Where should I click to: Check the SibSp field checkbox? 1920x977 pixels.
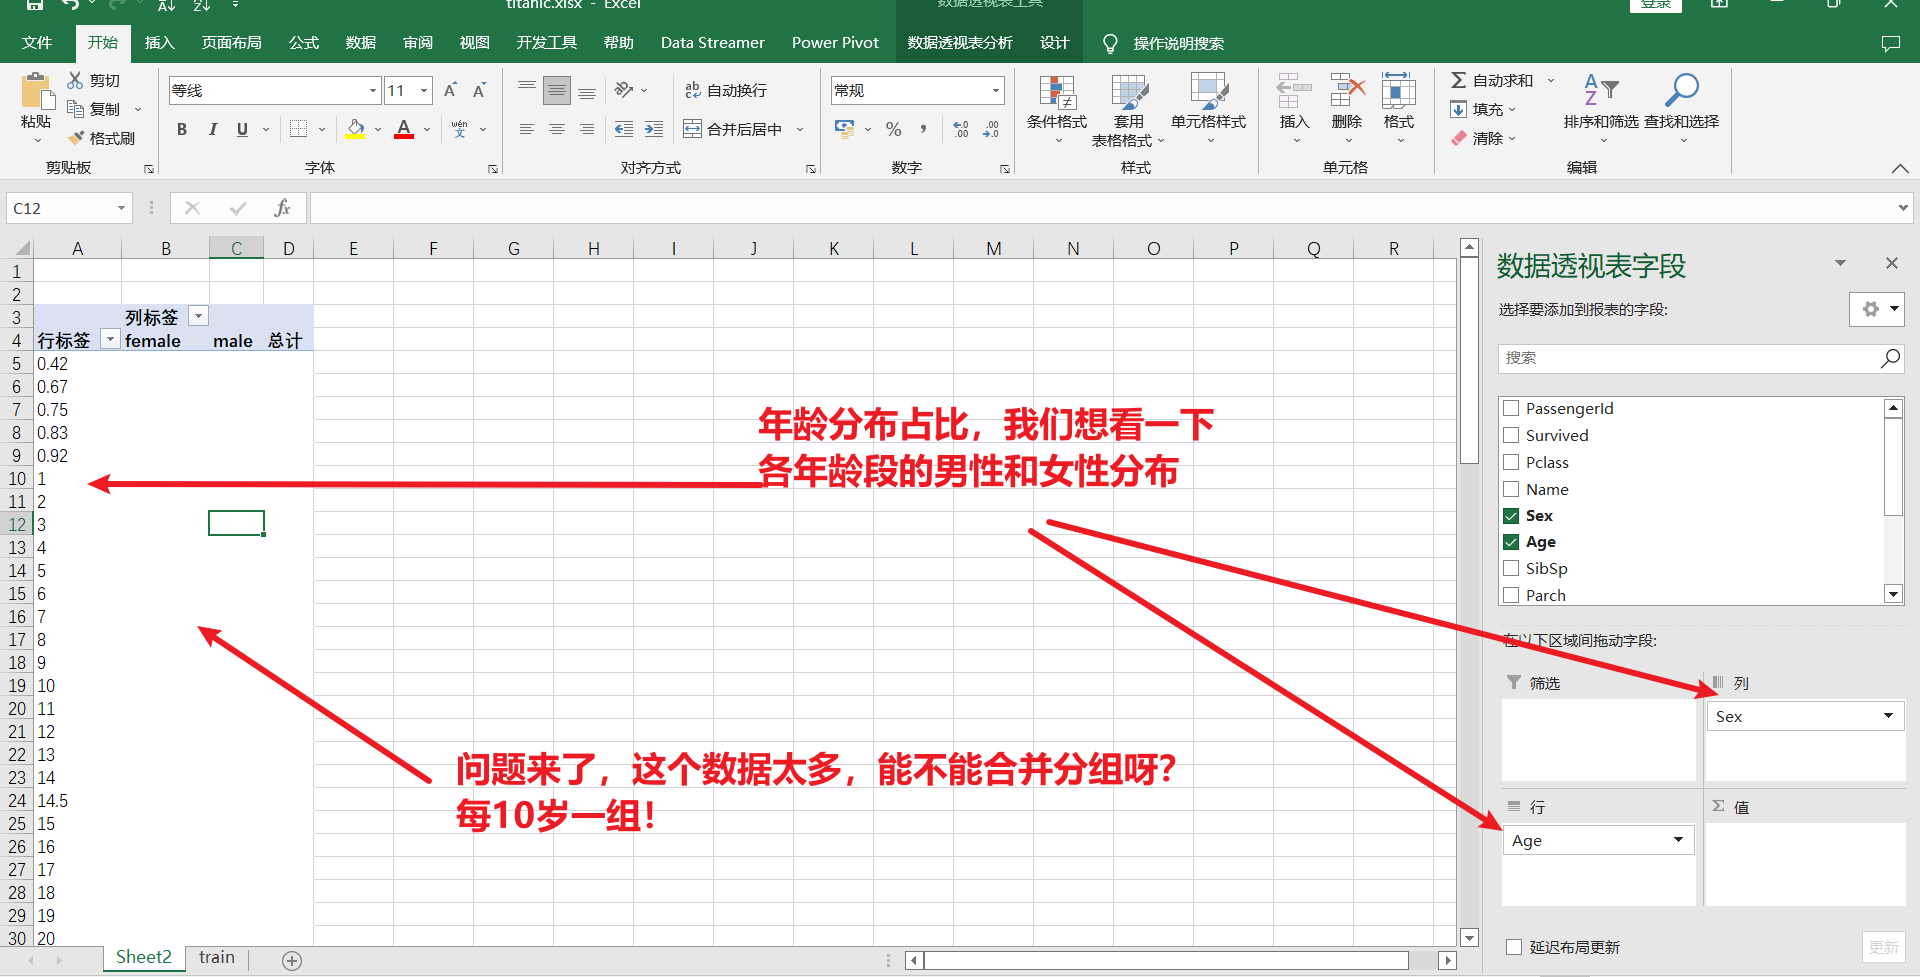(1511, 568)
